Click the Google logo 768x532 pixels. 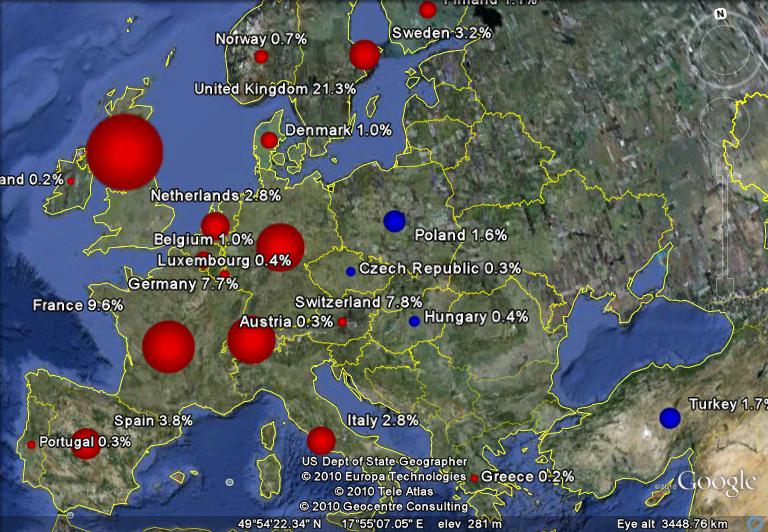point(716,483)
